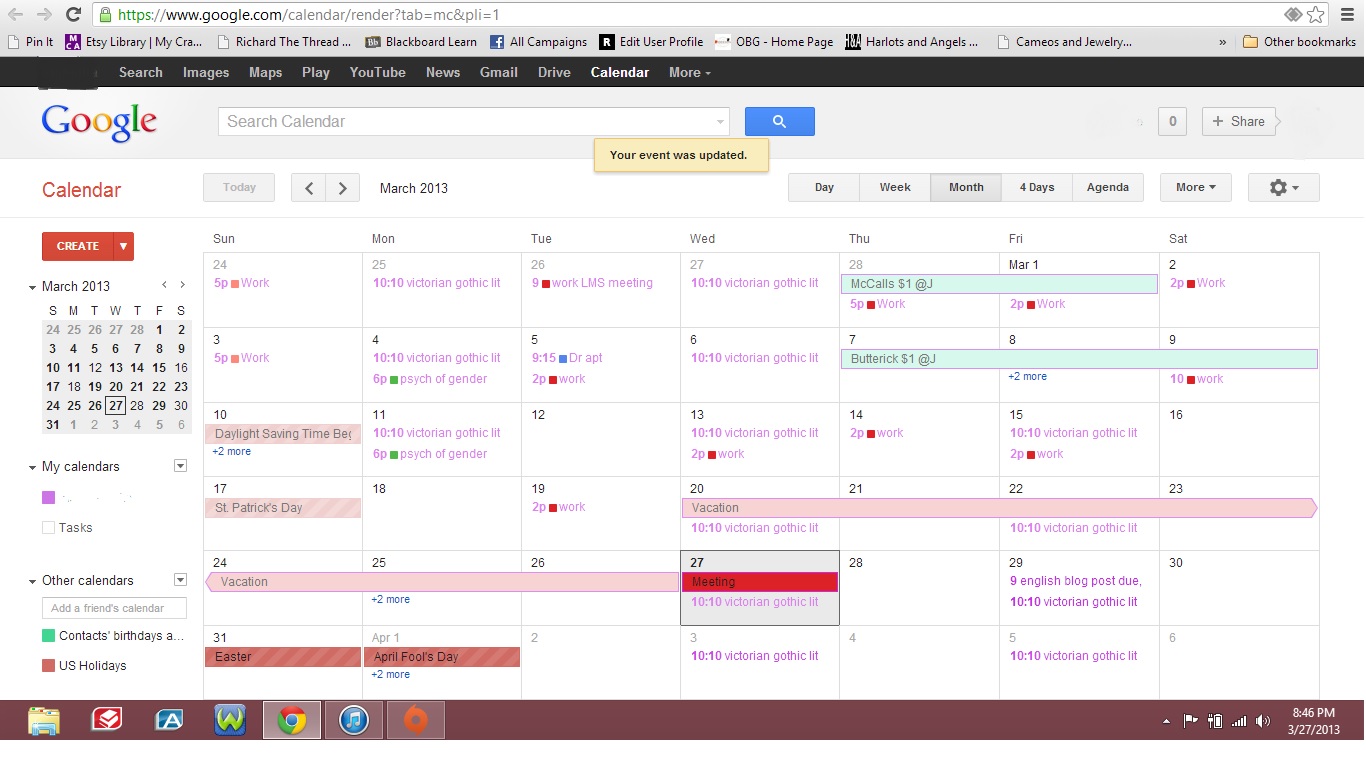Open the More menu in top bar
The width and height of the screenshot is (1366, 768).
[x=690, y=72]
